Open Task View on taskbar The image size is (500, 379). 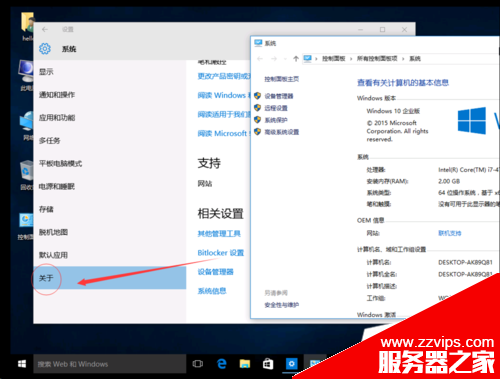(198, 364)
